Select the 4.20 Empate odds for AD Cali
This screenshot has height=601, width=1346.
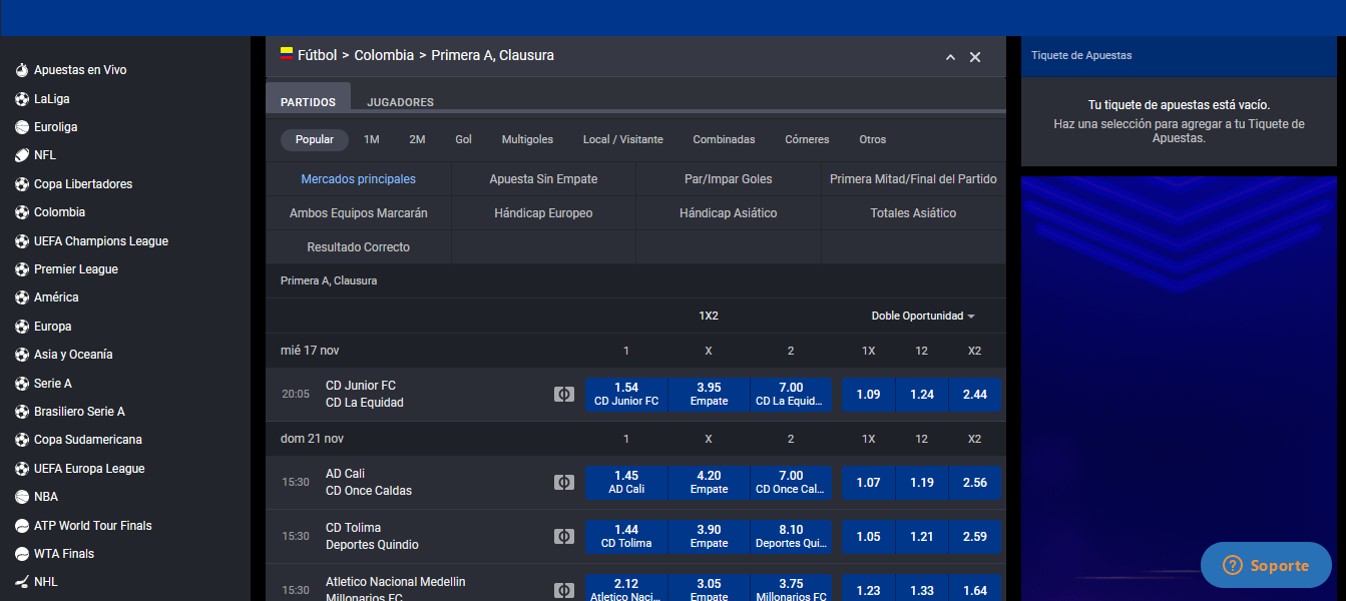click(709, 482)
